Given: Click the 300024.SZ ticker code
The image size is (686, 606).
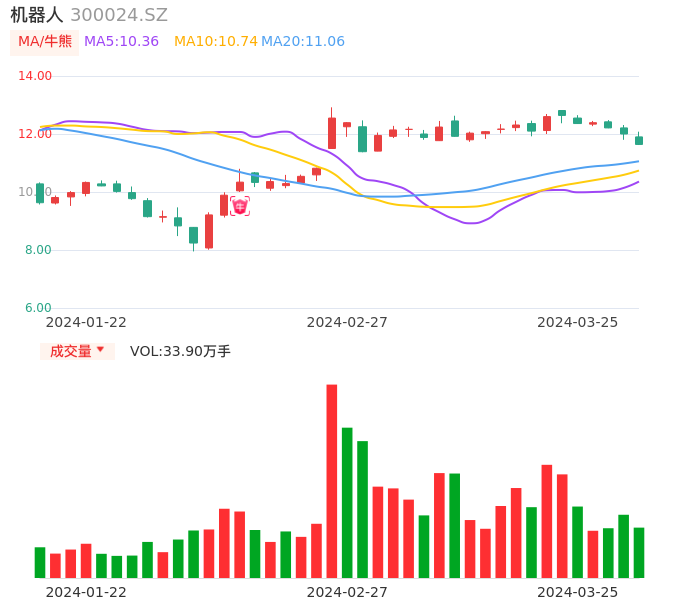Looking at the screenshot, I should (x=119, y=15).
